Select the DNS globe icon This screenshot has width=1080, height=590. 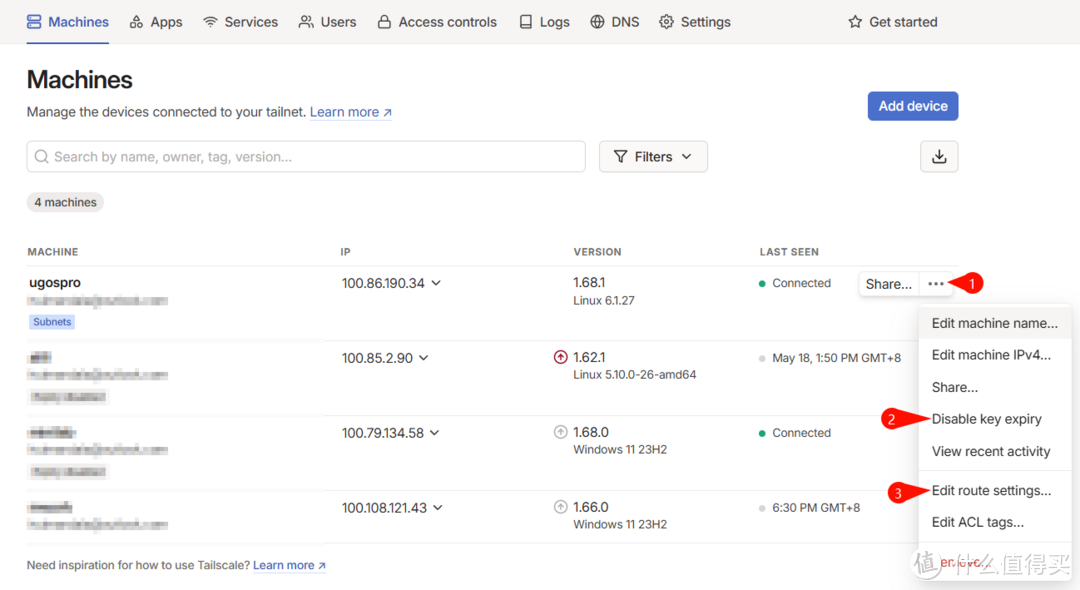(x=596, y=21)
